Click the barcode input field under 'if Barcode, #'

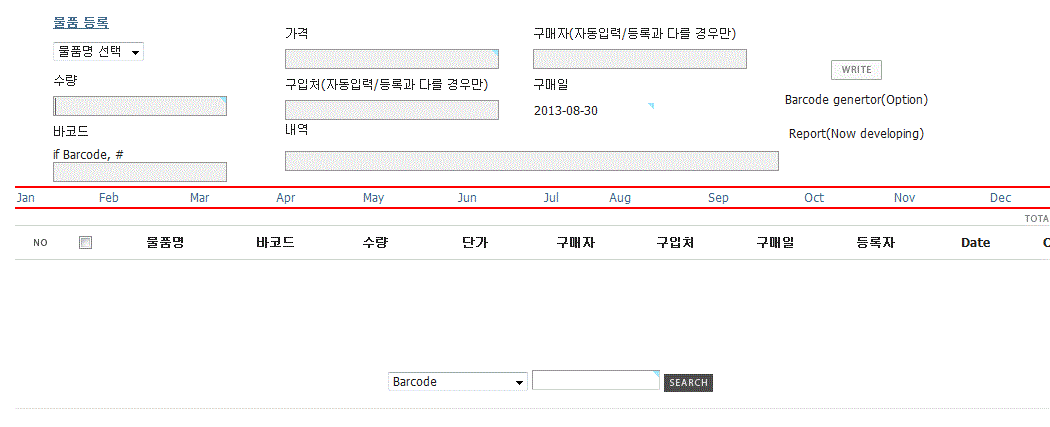click(140, 172)
